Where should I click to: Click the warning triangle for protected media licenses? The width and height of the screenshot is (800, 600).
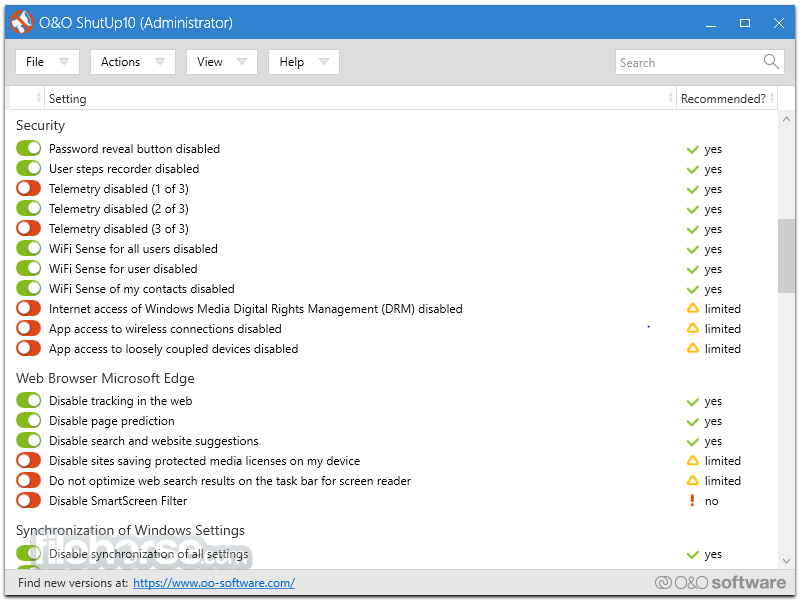692,461
